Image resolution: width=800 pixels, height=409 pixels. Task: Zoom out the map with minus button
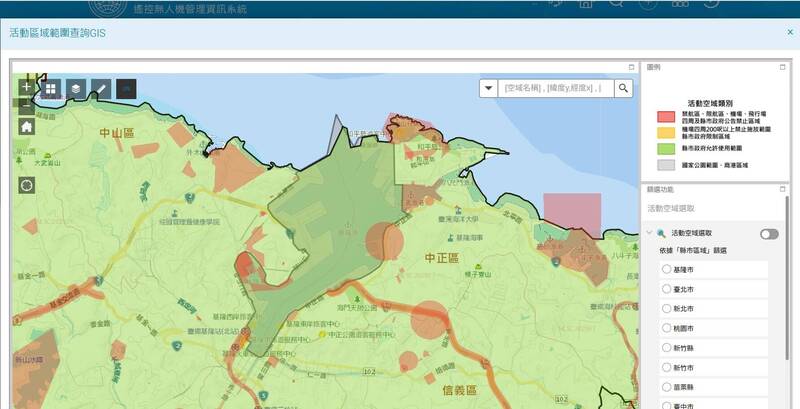[x=27, y=106]
